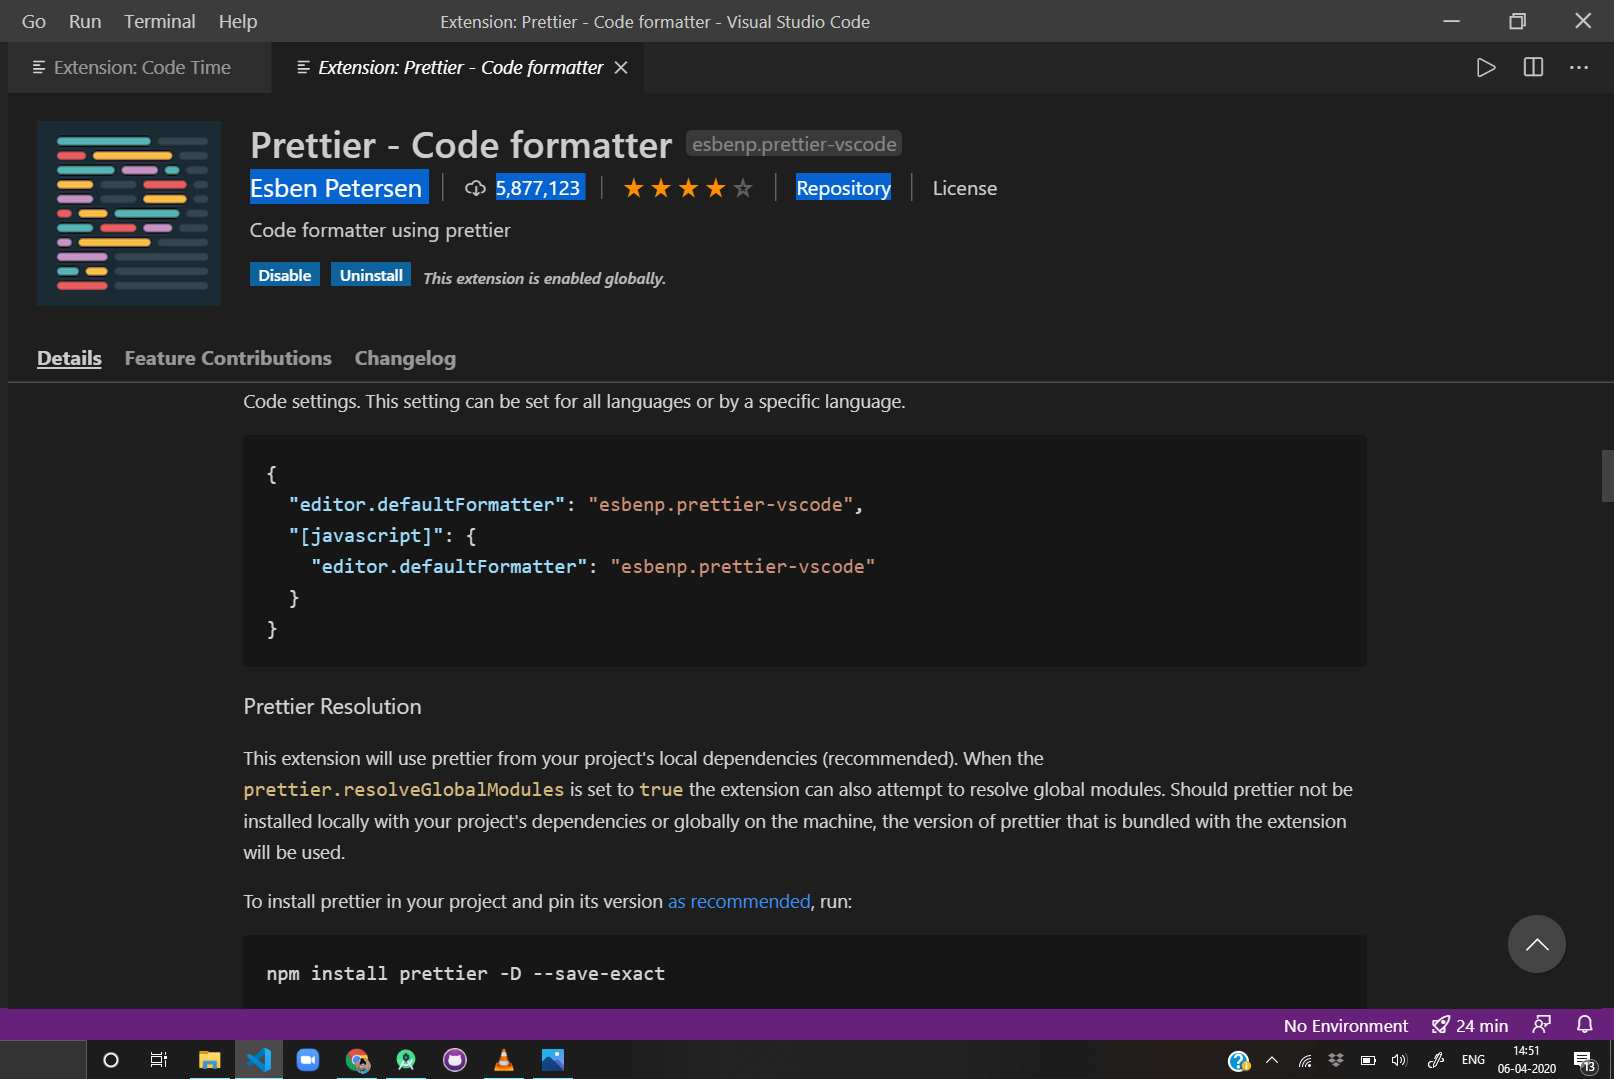Open VLC media player from taskbar
1614x1079 pixels.
coord(504,1060)
